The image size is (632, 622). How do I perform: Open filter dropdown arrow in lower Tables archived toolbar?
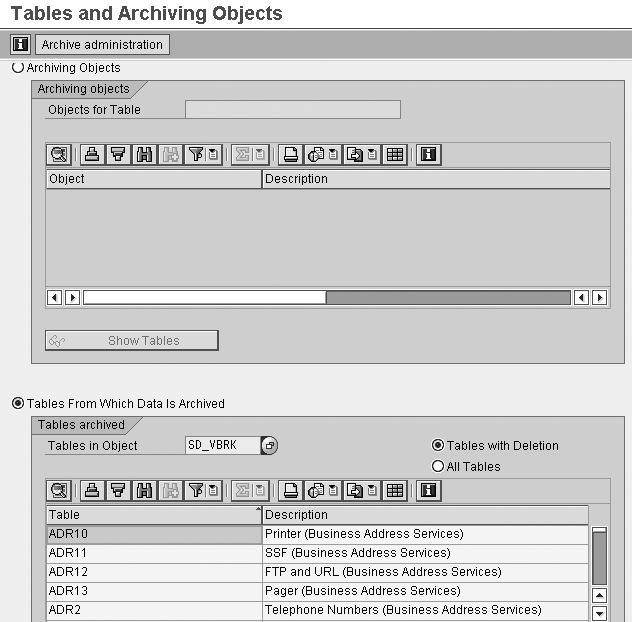click(x=213, y=490)
